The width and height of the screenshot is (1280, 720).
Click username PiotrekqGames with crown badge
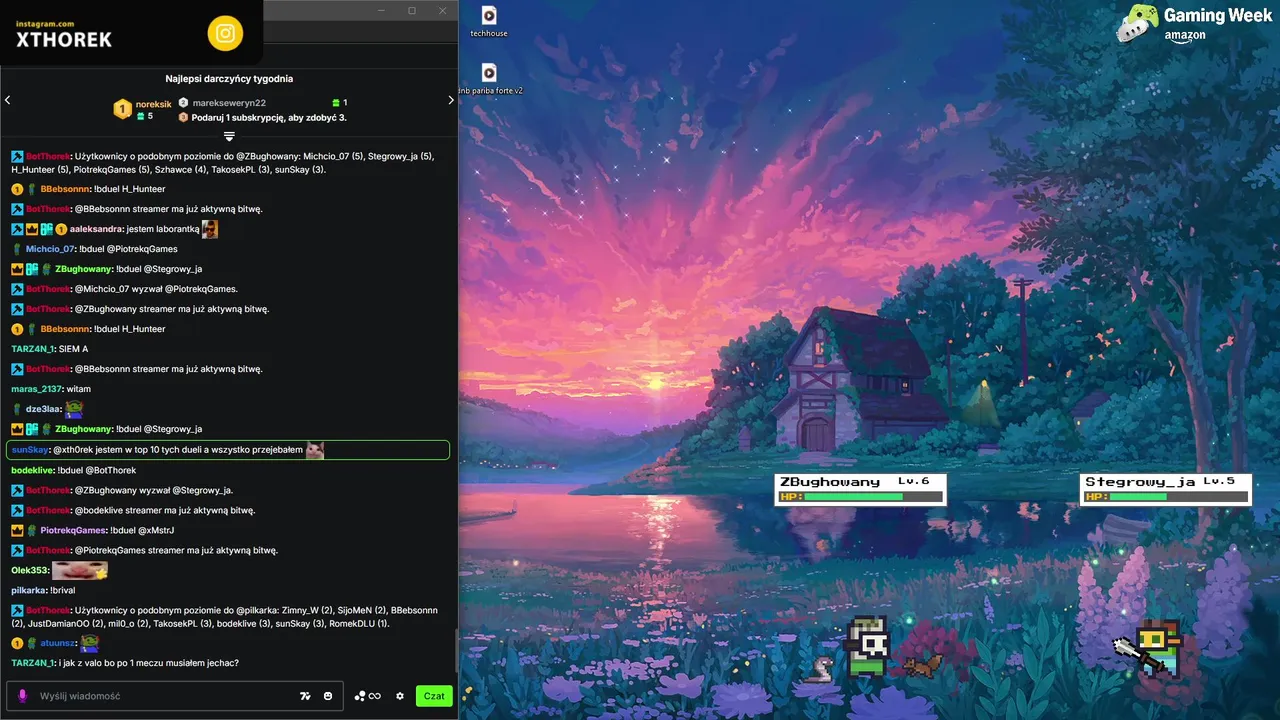(73, 530)
